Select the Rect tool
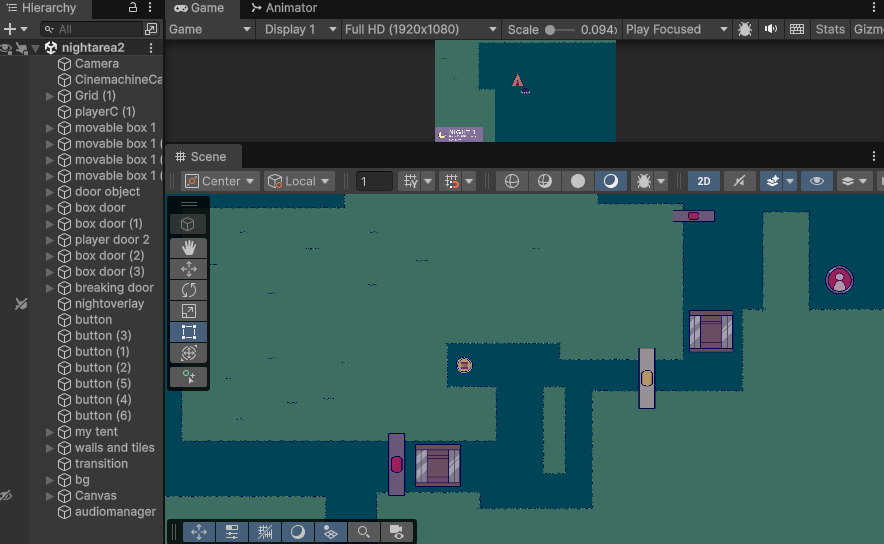Screen dimensions: 884x544 tap(188, 332)
